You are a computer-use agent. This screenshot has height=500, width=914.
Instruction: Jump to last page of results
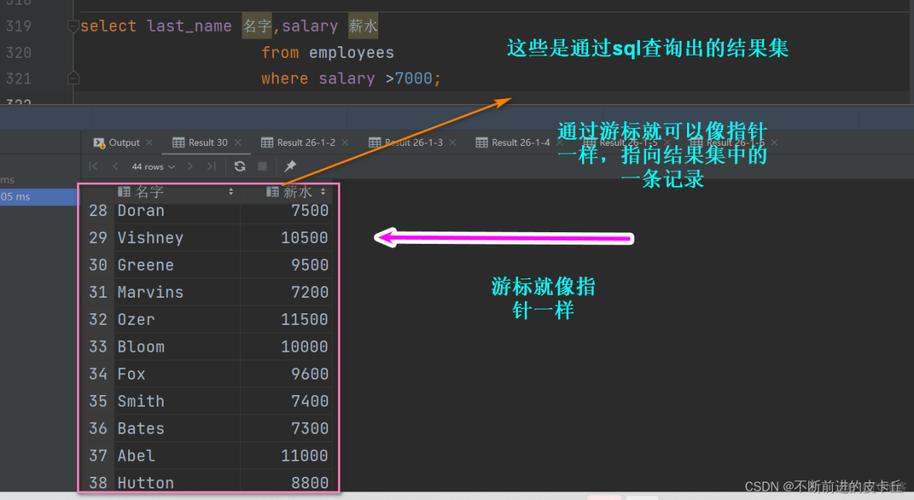[212, 167]
